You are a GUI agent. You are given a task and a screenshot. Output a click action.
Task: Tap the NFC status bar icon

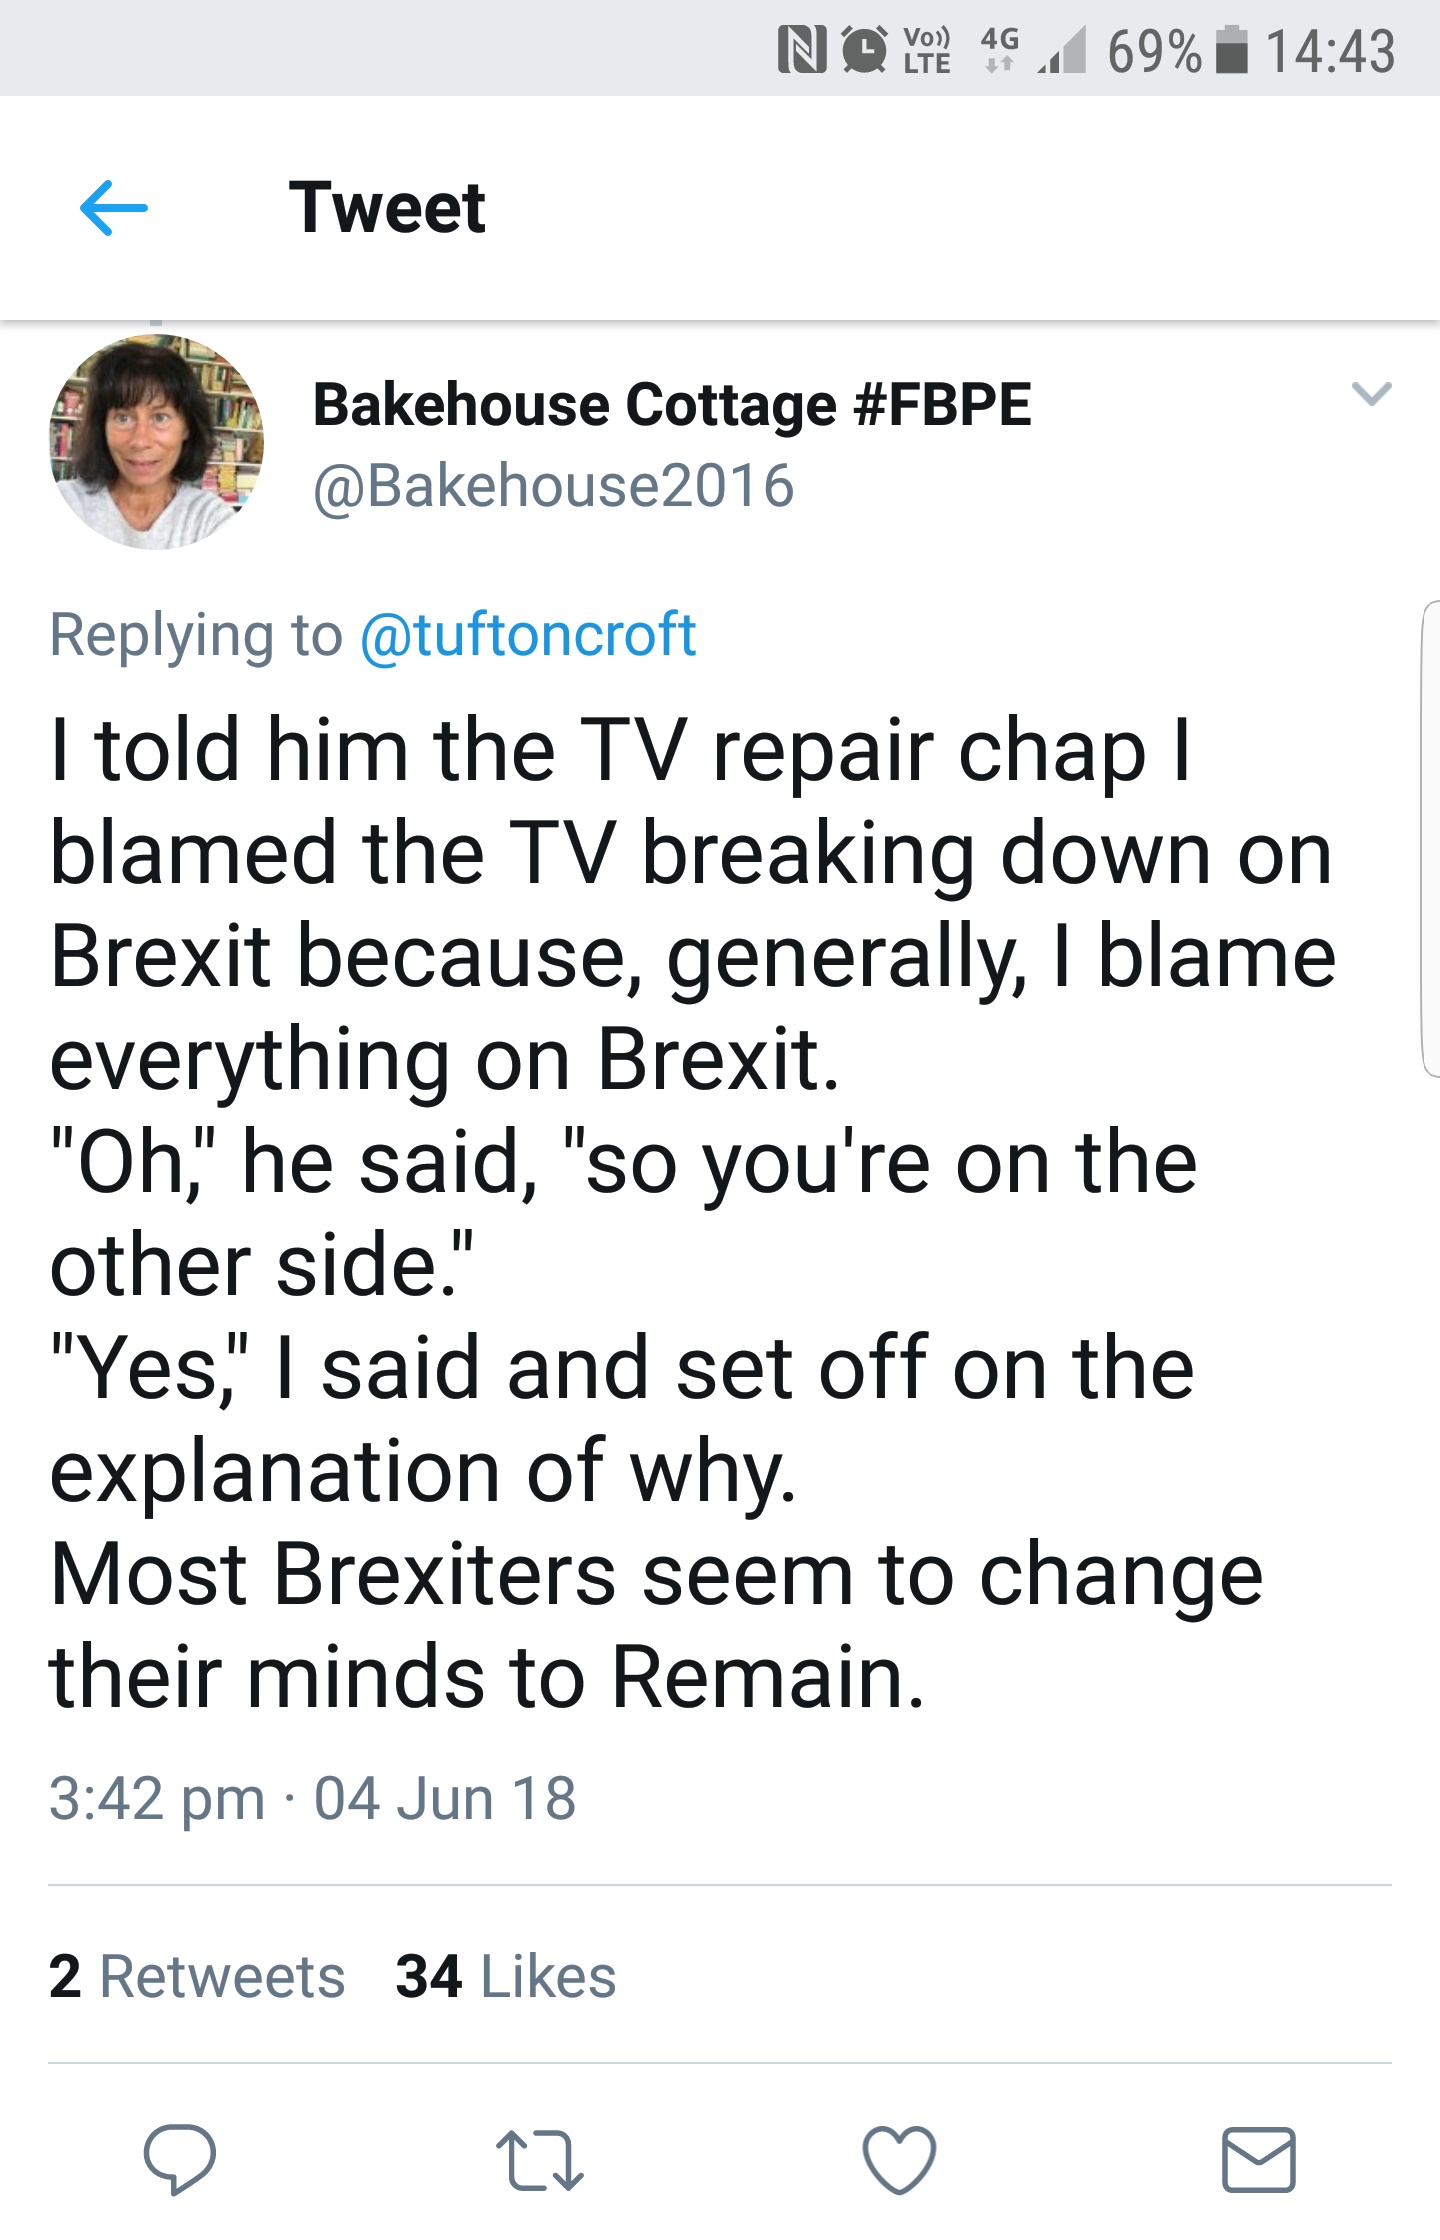(802, 51)
